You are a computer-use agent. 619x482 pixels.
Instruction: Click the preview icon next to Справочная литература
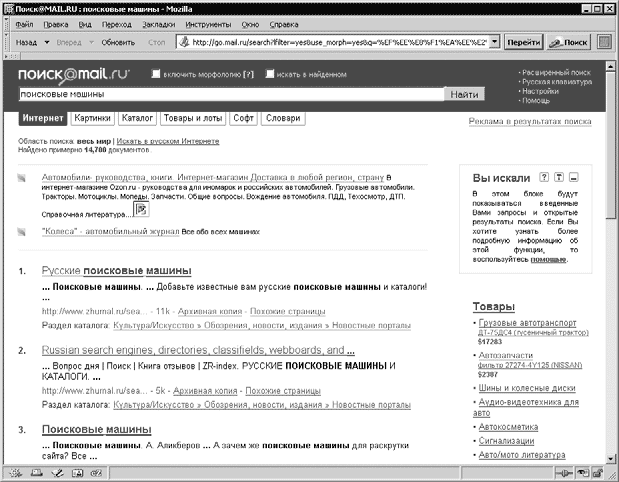[x=141, y=209]
